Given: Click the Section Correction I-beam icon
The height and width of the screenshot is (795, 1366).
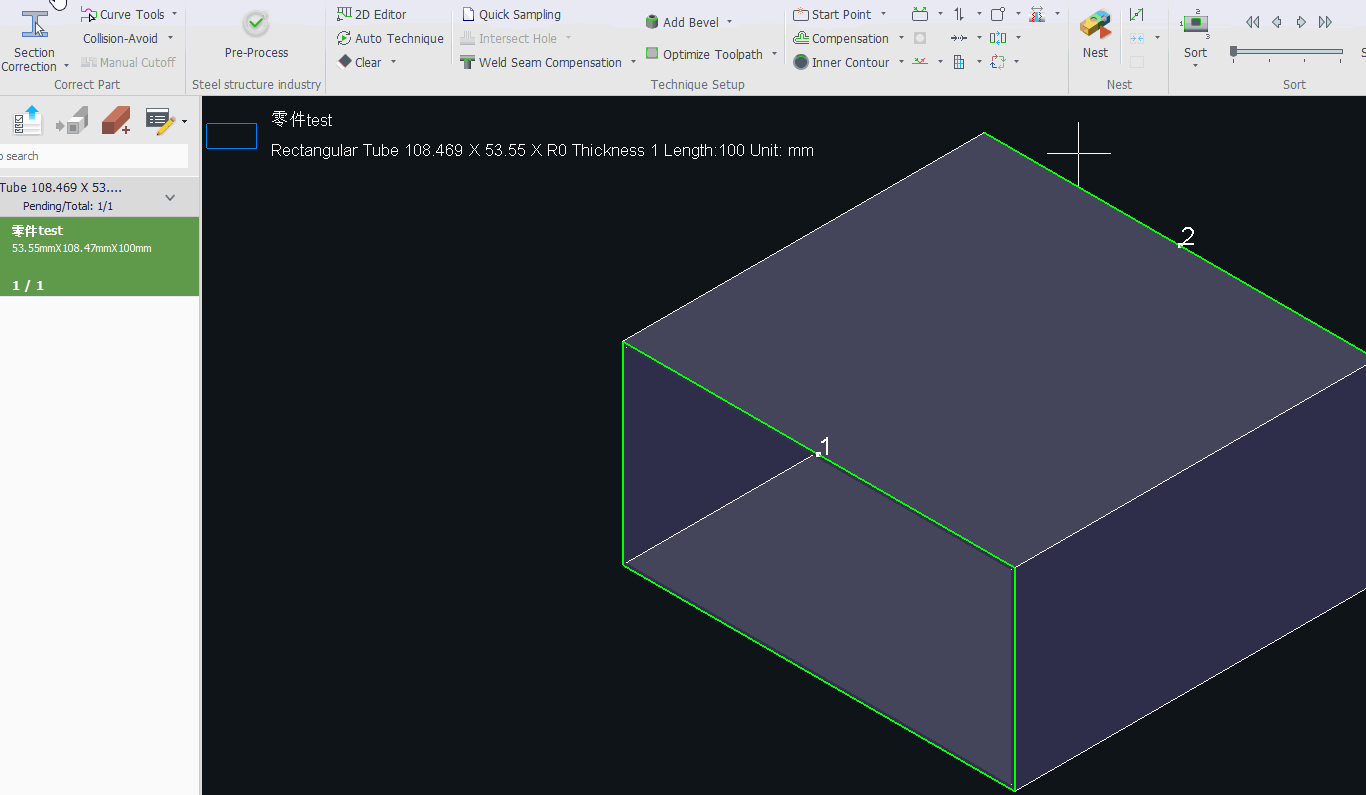Looking at the screenshot, I should (x=35, y=25).
